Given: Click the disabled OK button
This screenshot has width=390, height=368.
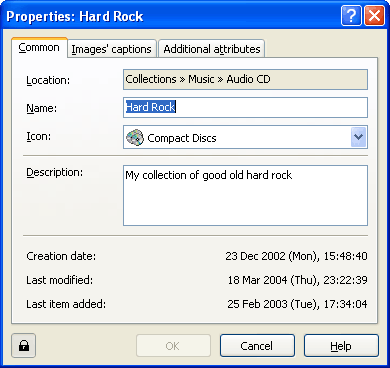Looking at the screenshot, I should click(x=173, y=346).
